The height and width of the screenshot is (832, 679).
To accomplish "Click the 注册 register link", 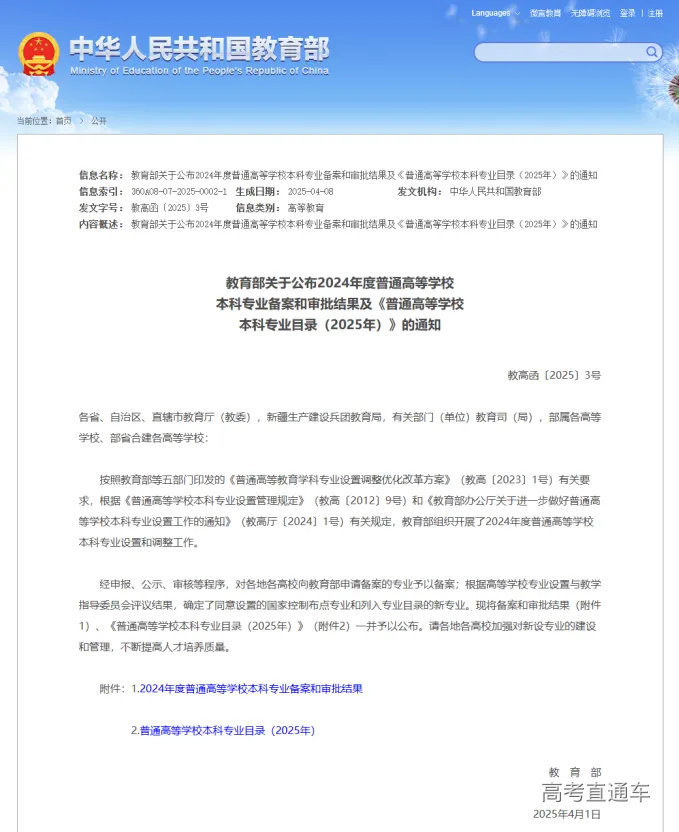I will 655,13.
